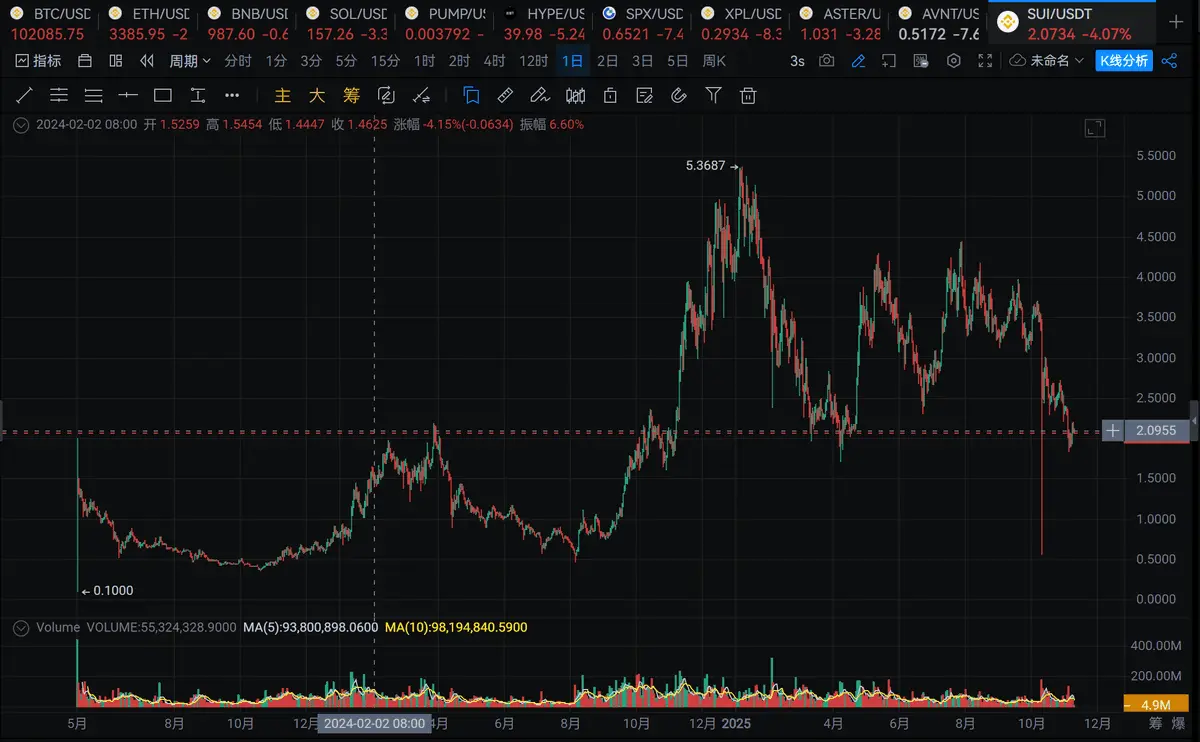Toggle the 大 indicator button
The height and width of the screenshot is (742, 1200).
coord(317,96)
